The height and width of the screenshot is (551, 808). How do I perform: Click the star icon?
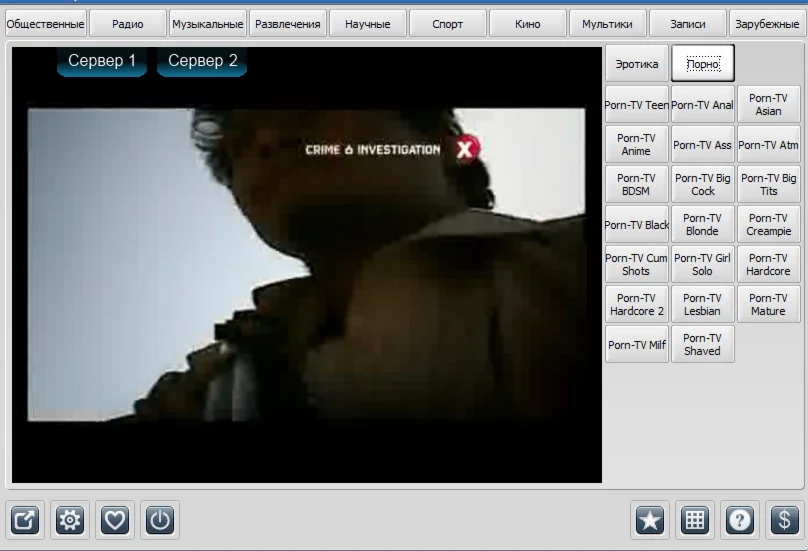pos(650,520)
